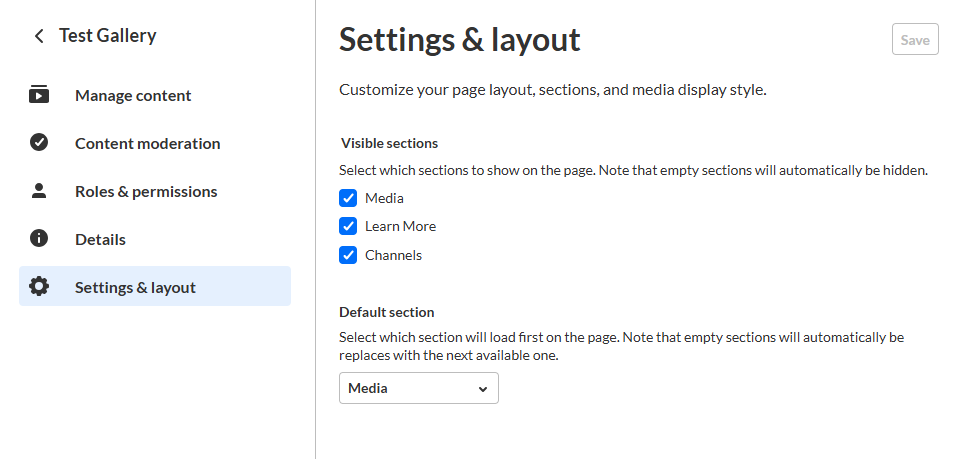
Task: Select the Settings & layout sidebar item
Action: 135,288
